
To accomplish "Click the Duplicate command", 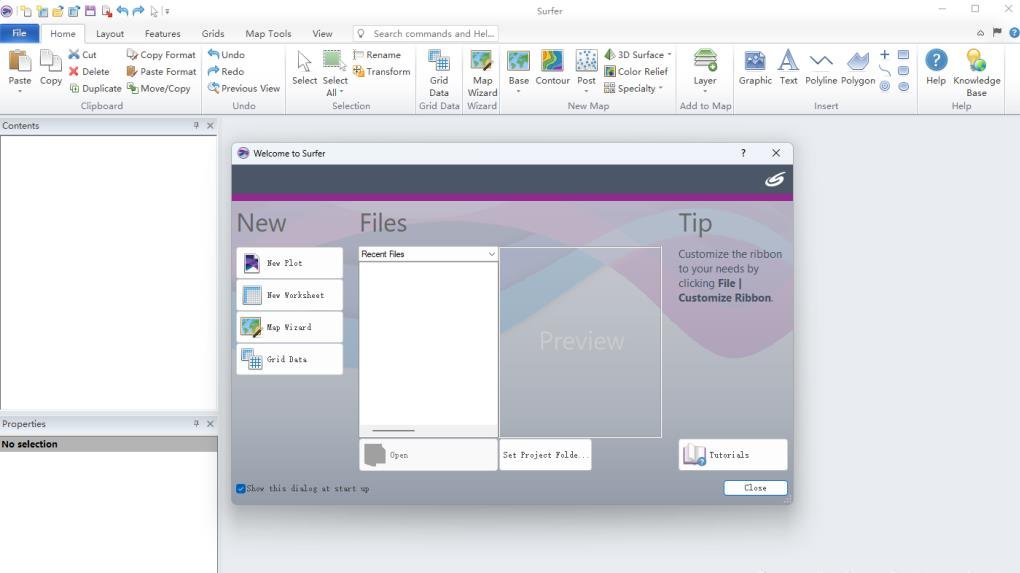I will (95, 88).
